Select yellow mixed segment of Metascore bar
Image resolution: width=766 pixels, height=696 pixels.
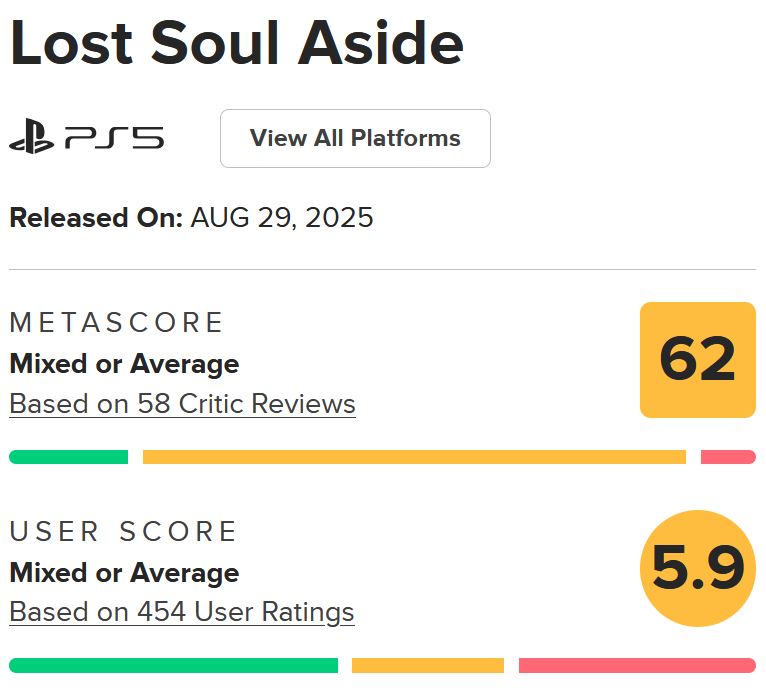coord(414,457)
